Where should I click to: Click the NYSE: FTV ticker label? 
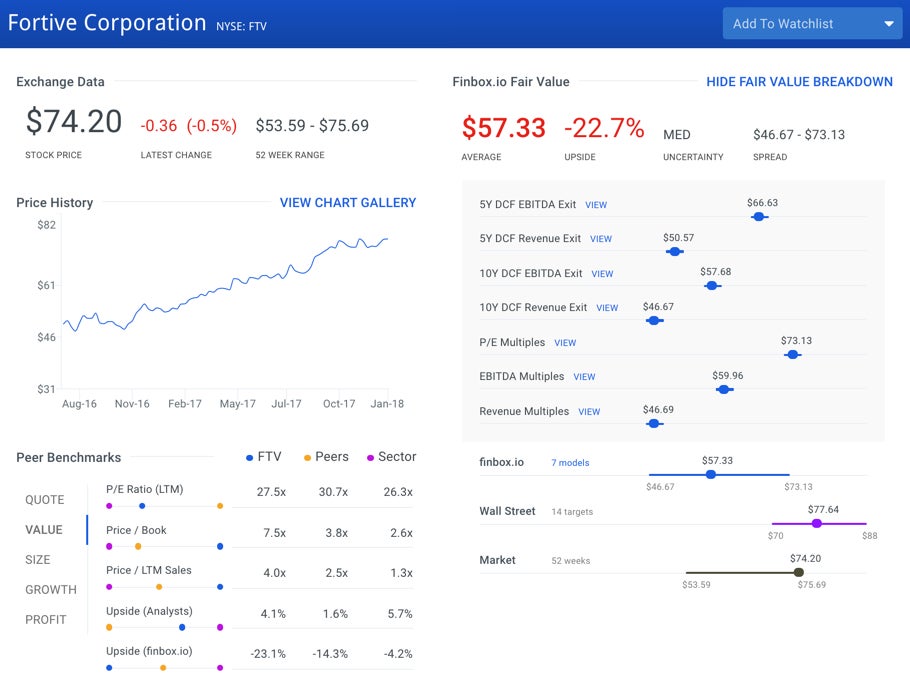[x=241, y=26]
